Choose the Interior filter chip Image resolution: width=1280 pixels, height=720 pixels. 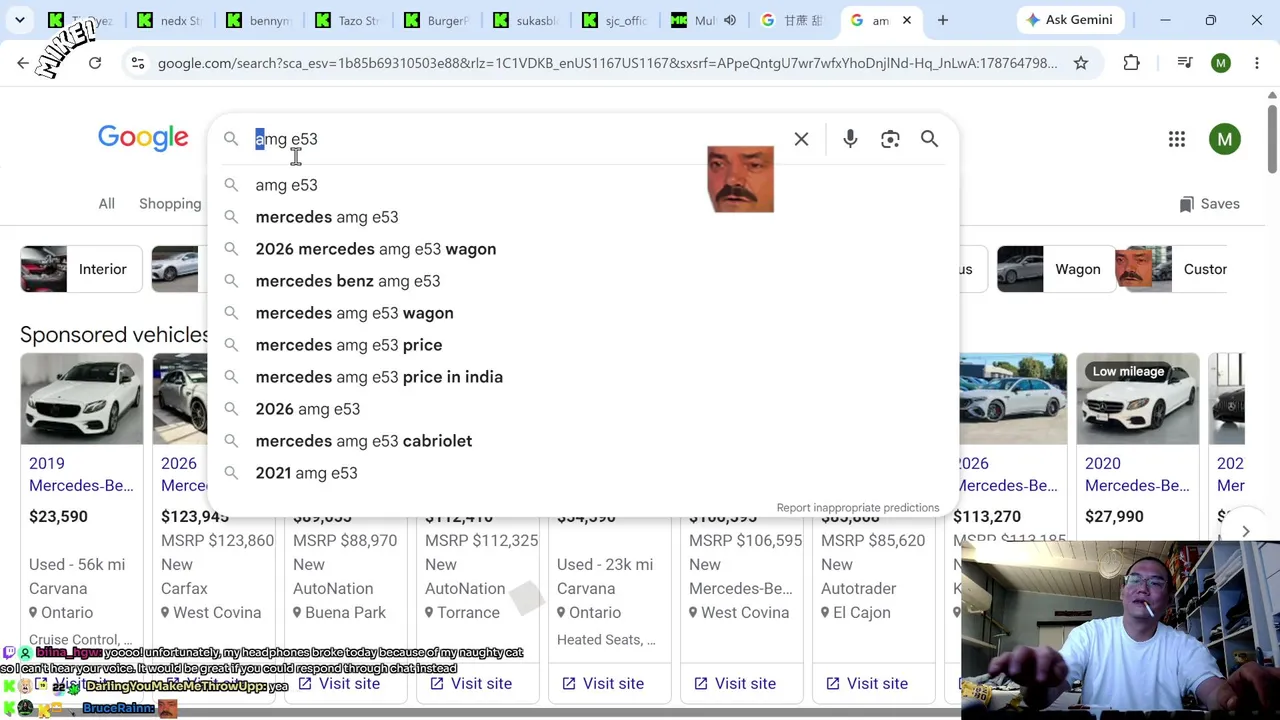[79, 269]
